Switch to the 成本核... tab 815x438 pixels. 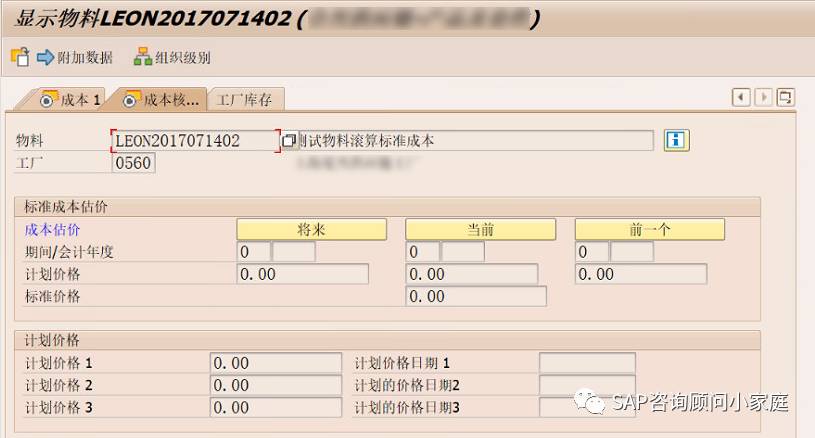tap(161, 99)
